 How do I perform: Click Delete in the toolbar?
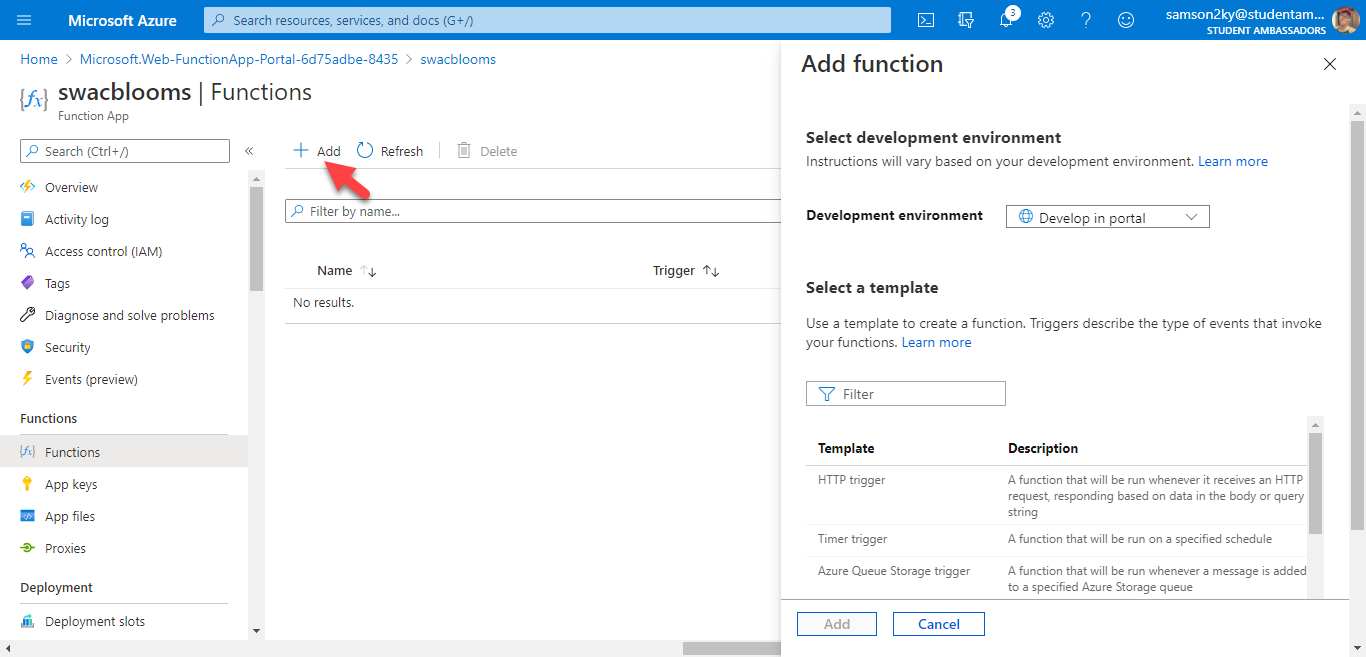point(487,151)
